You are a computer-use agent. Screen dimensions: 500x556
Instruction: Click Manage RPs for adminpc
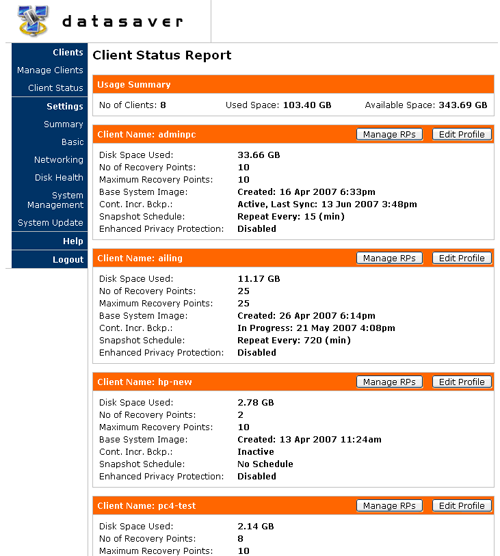389,134
